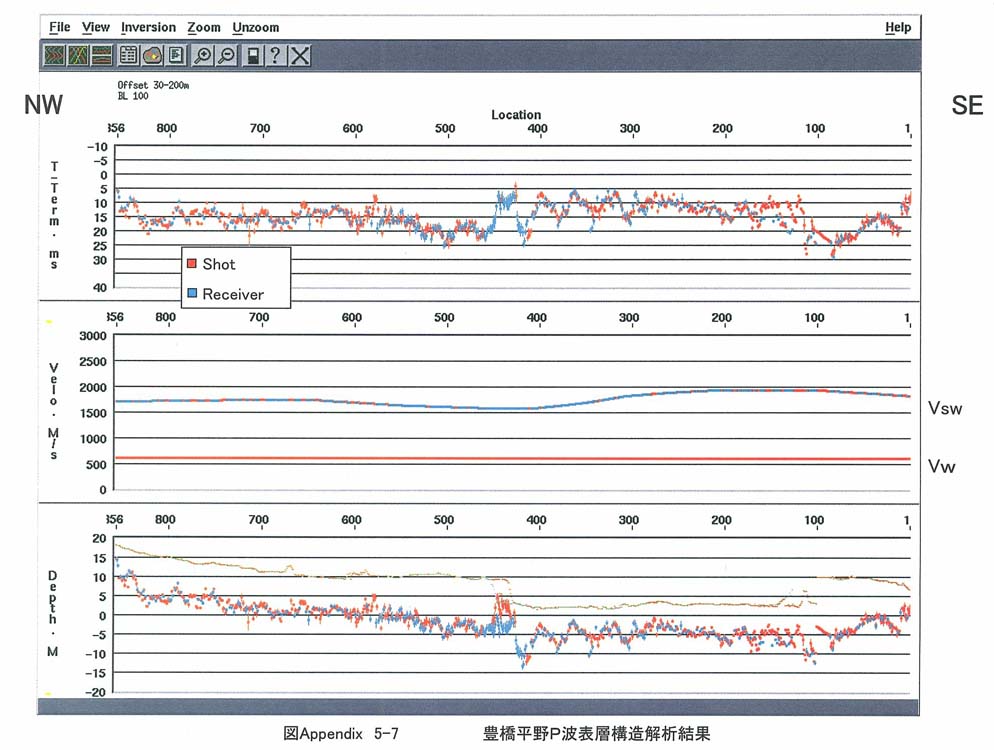Image resolution: width=994 pixels, height=750 pixels.
Task: Open the Help menu
Action: pos(898,27)
